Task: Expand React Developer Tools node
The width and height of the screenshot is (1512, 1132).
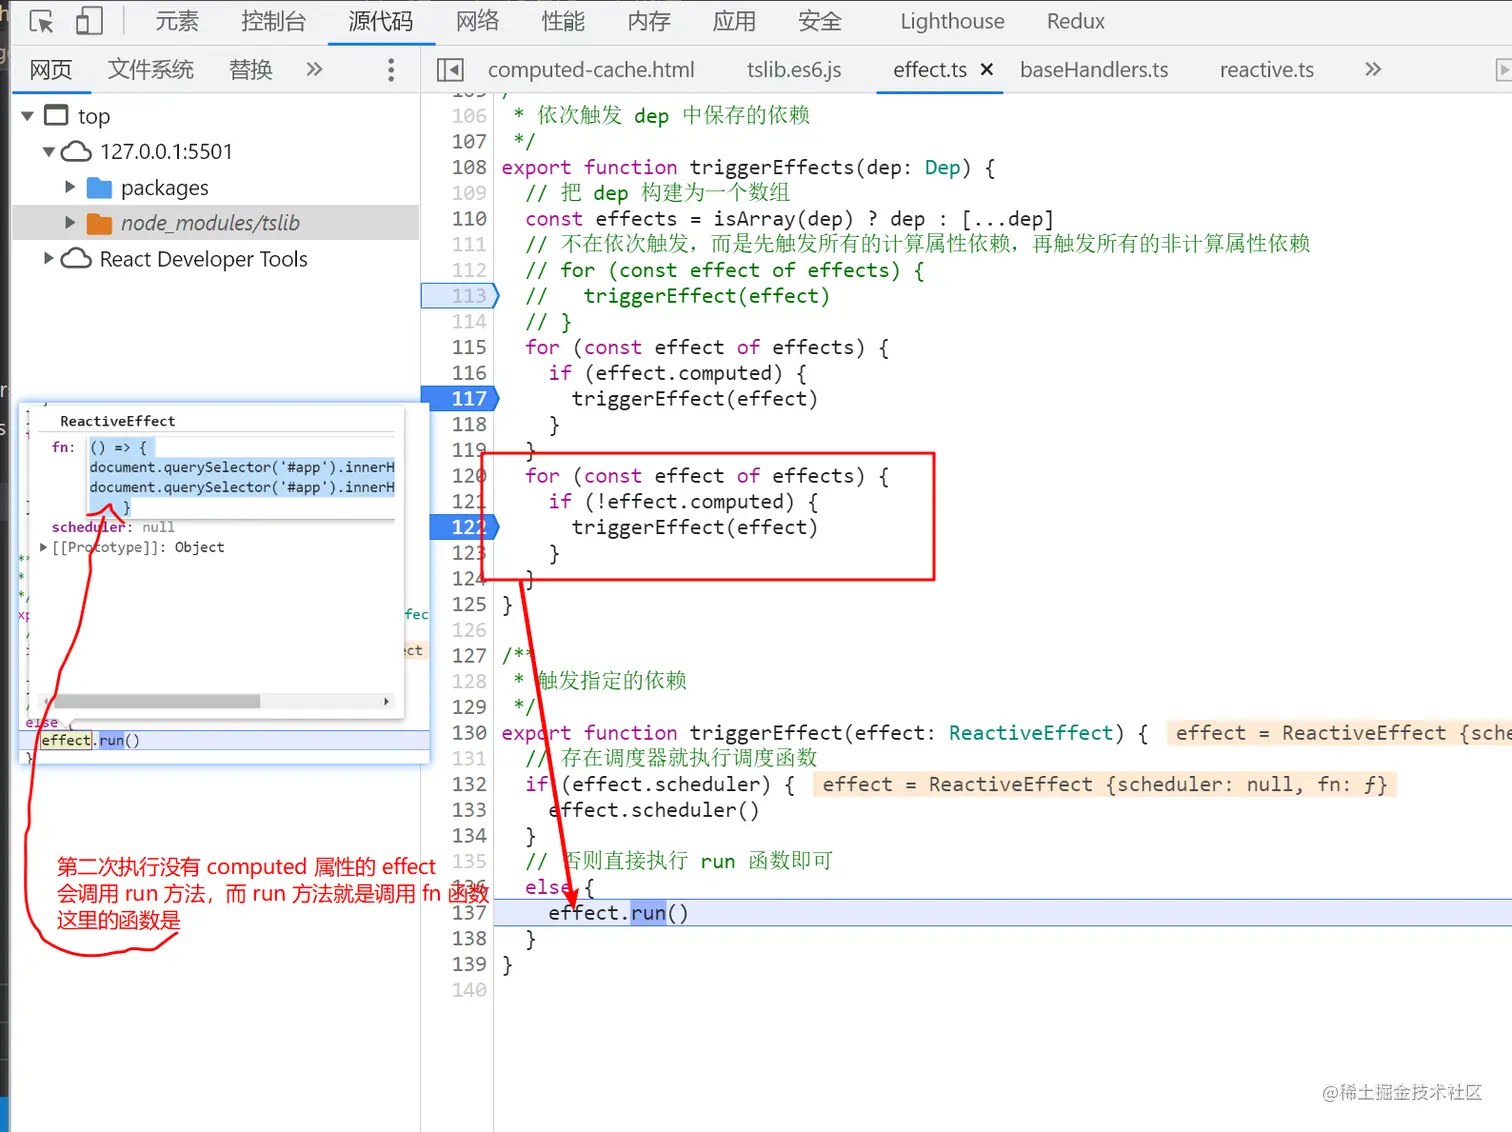Action: coord(48,258)
